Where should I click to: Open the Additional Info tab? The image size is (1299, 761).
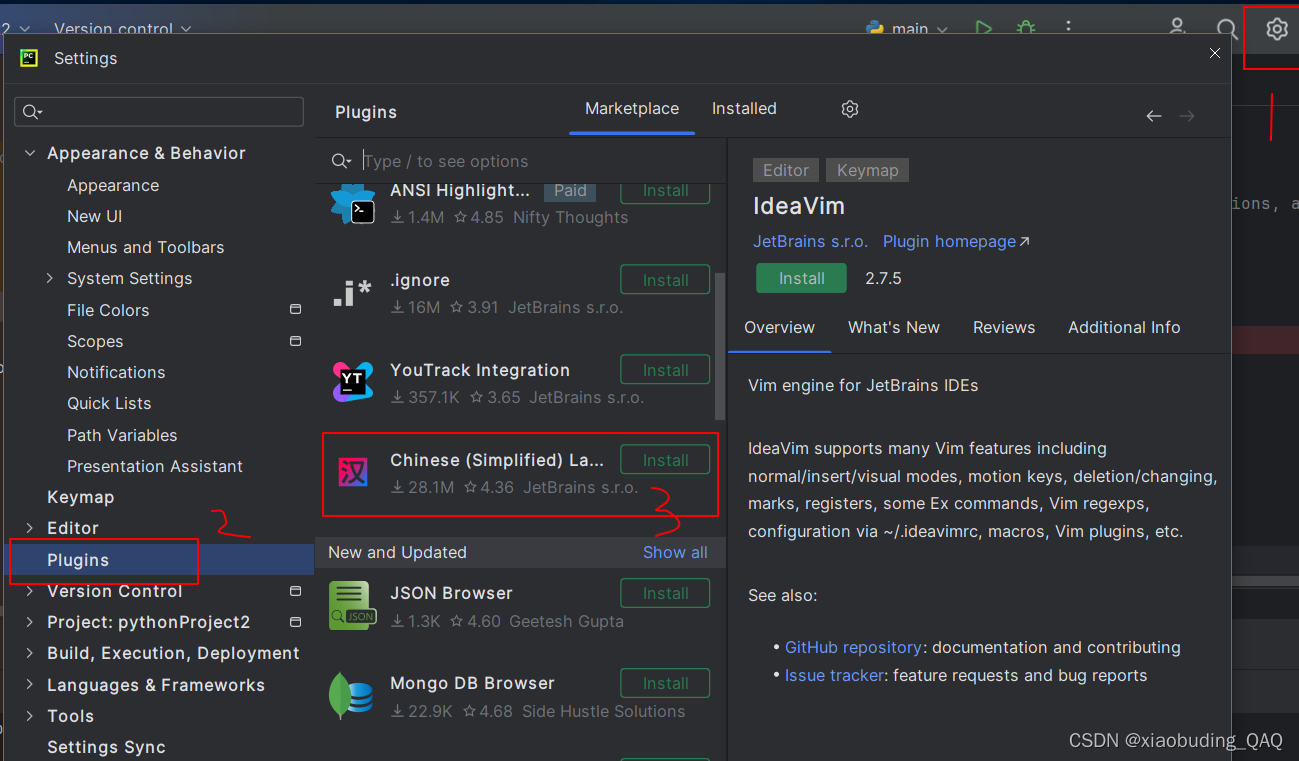coord(1124,327)
